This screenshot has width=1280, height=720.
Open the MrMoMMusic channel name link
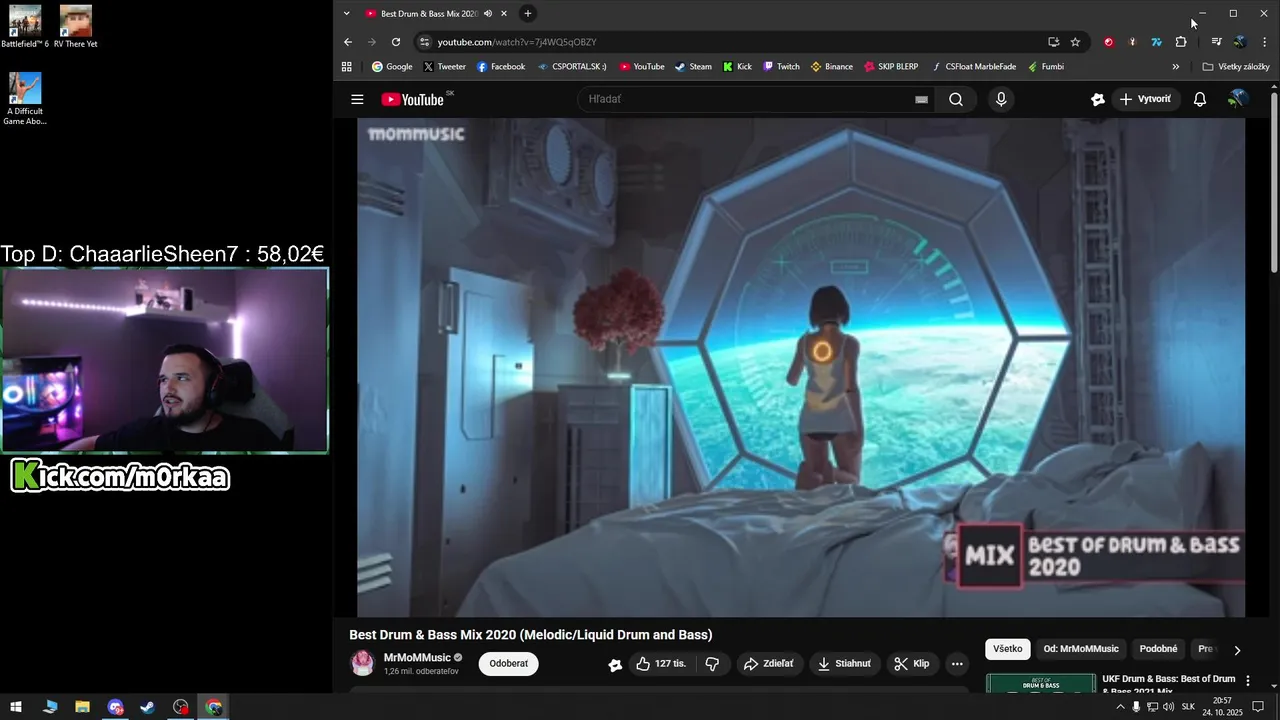click(x=417, y=658)
